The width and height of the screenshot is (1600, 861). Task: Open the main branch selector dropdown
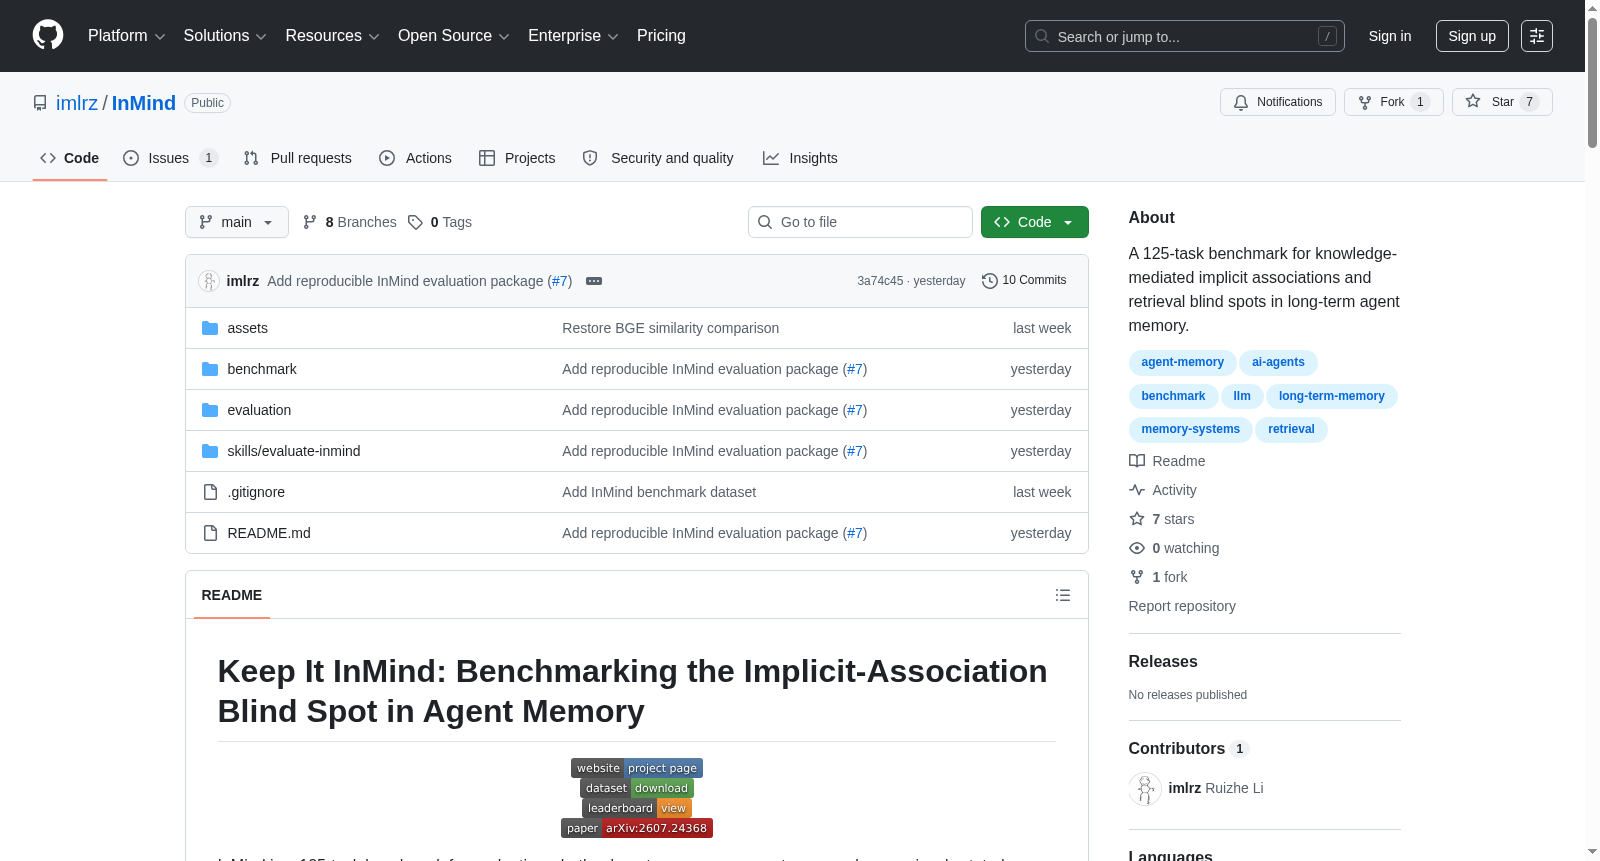click(x=237, y=222)
